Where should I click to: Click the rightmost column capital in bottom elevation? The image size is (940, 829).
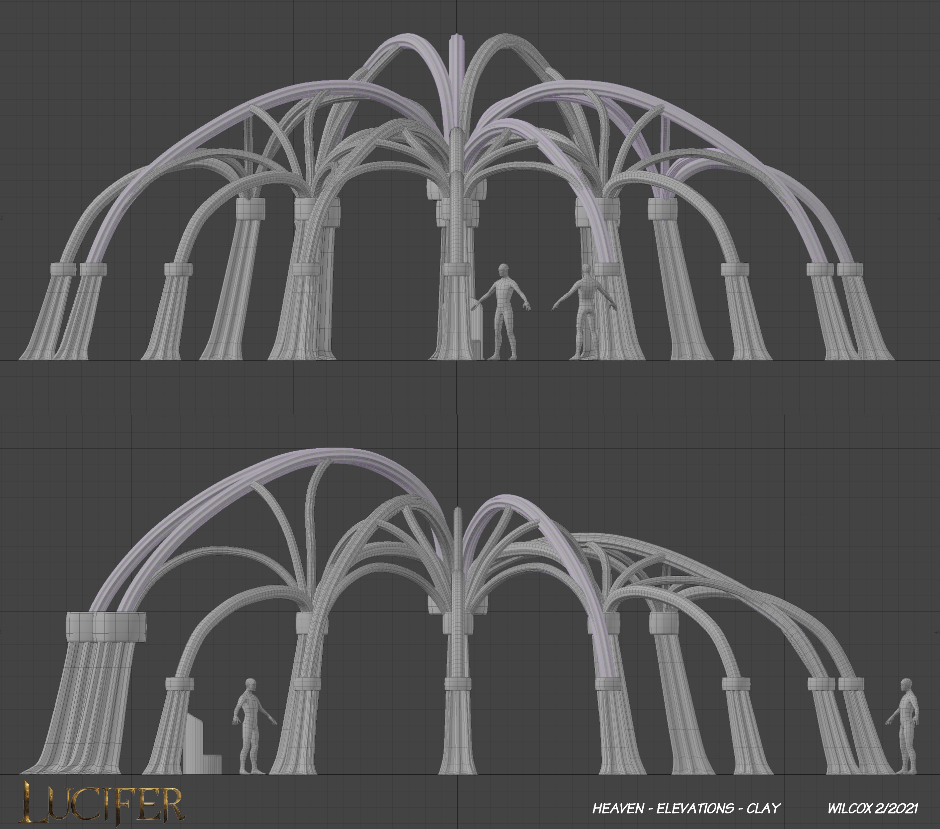(851, 684)
